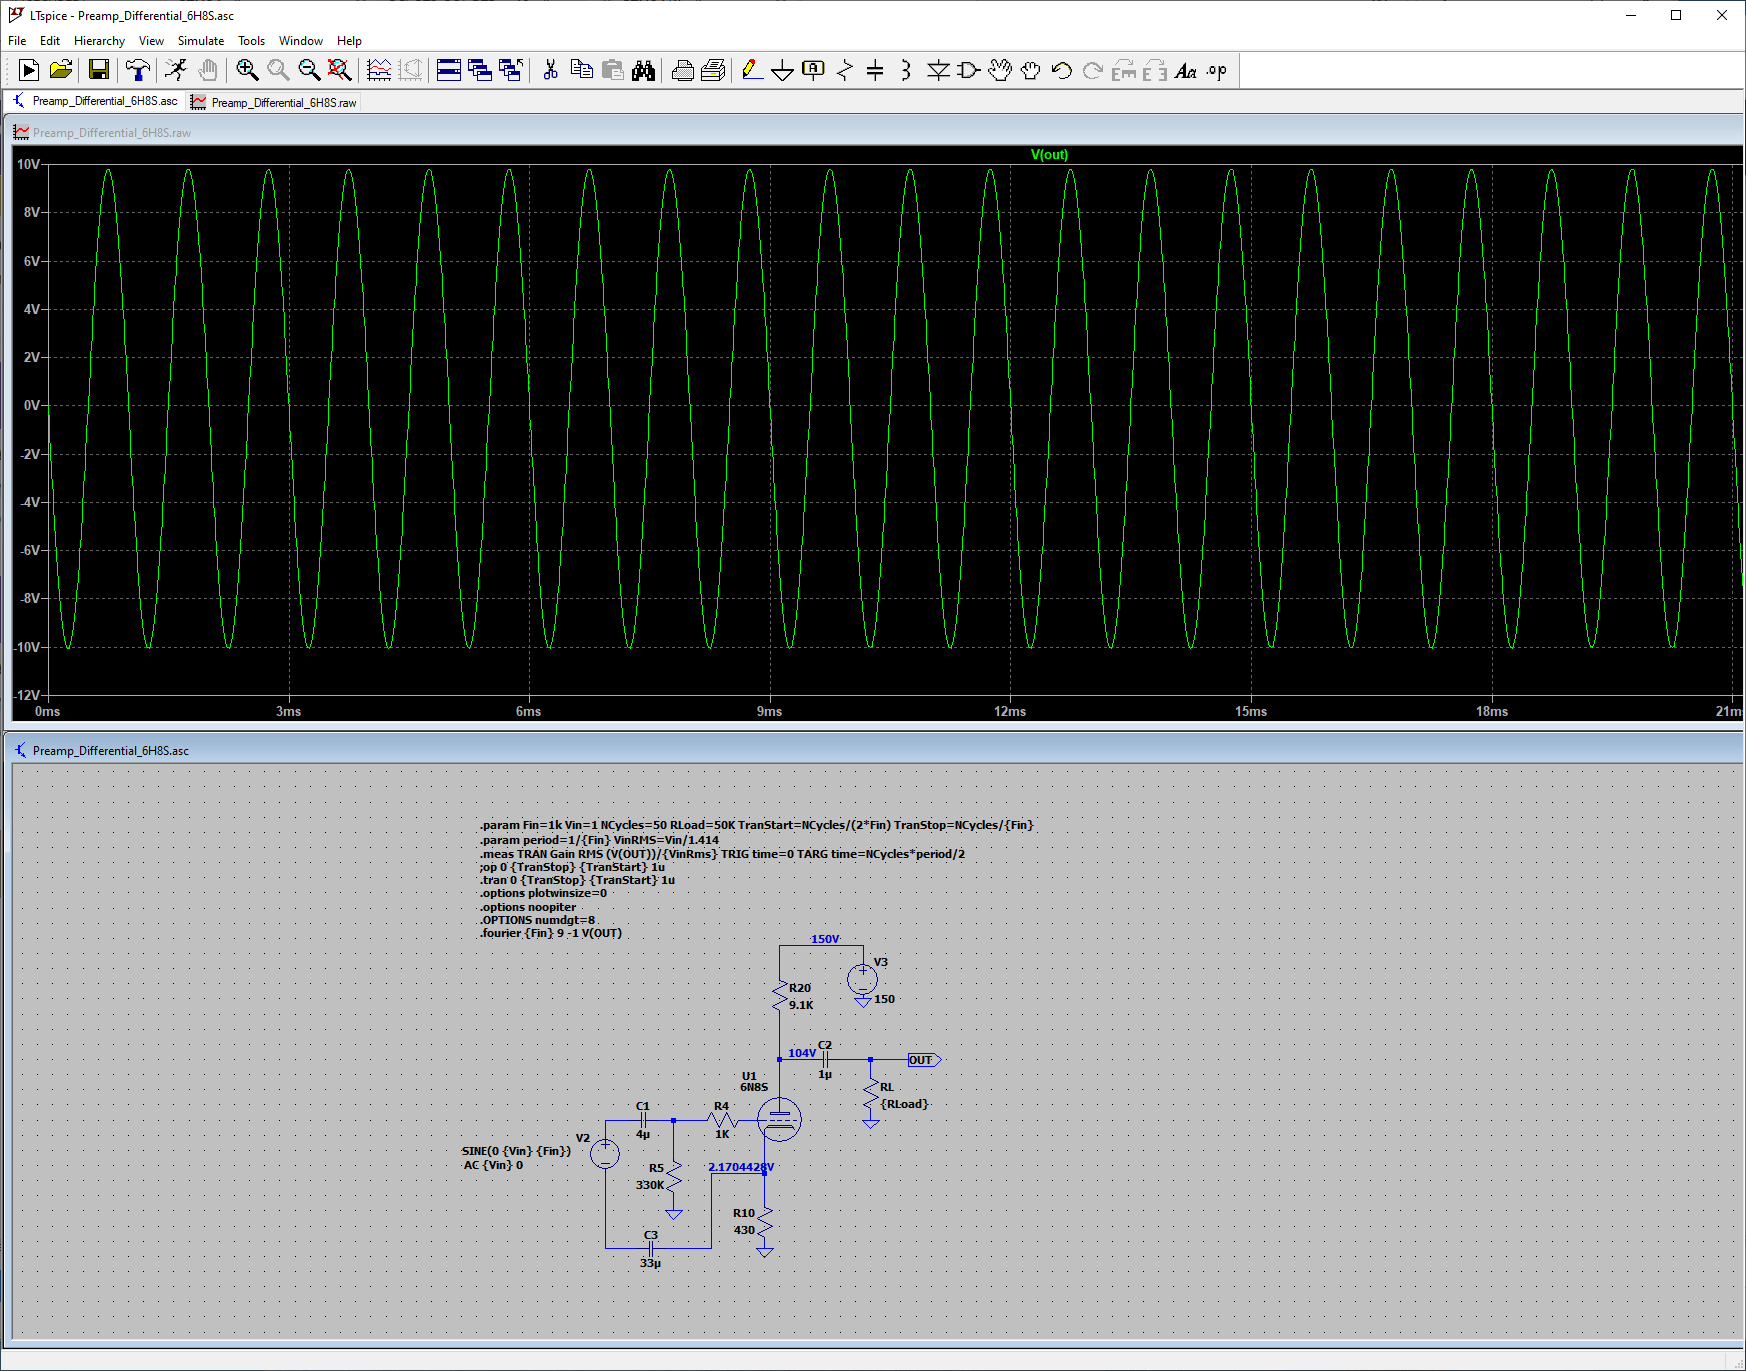Click the SINE(0 {Vin} {Fin}) source text

coord(516,1151)
